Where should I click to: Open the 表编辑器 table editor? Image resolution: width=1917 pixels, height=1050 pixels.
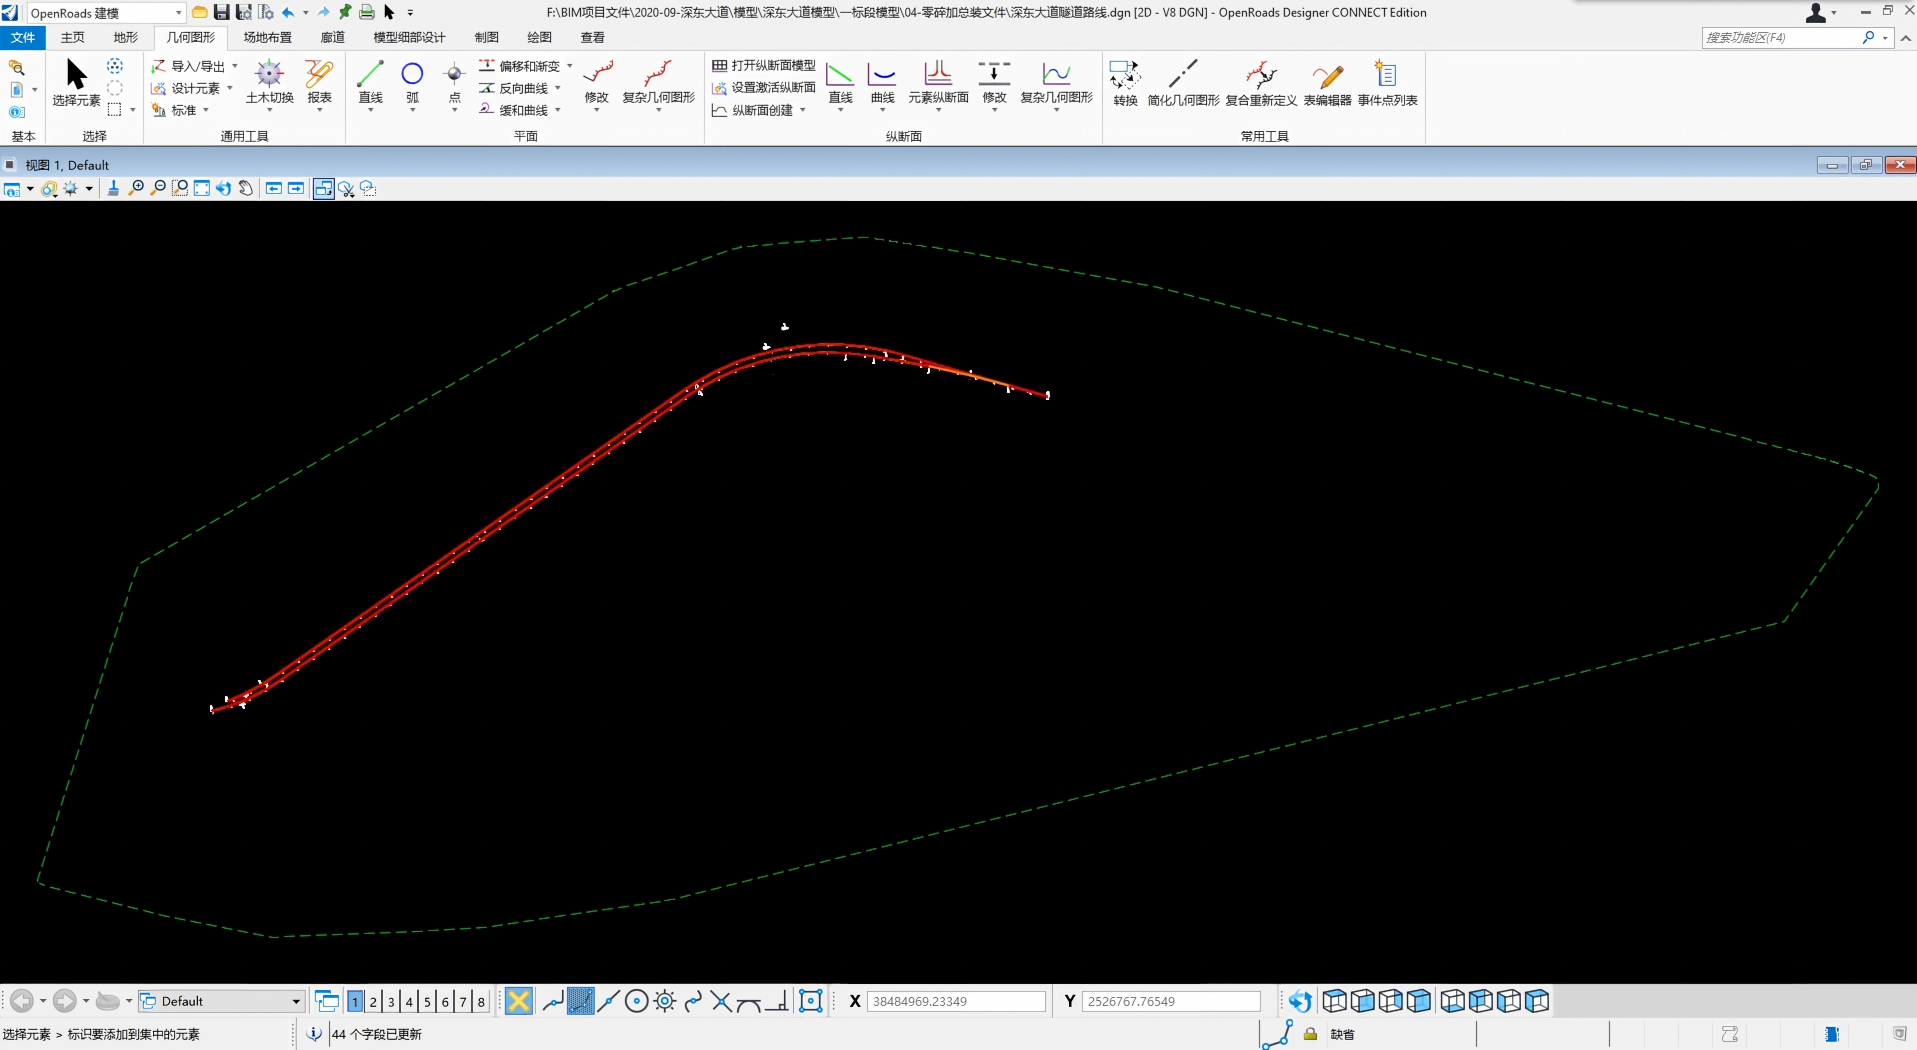1327,83
